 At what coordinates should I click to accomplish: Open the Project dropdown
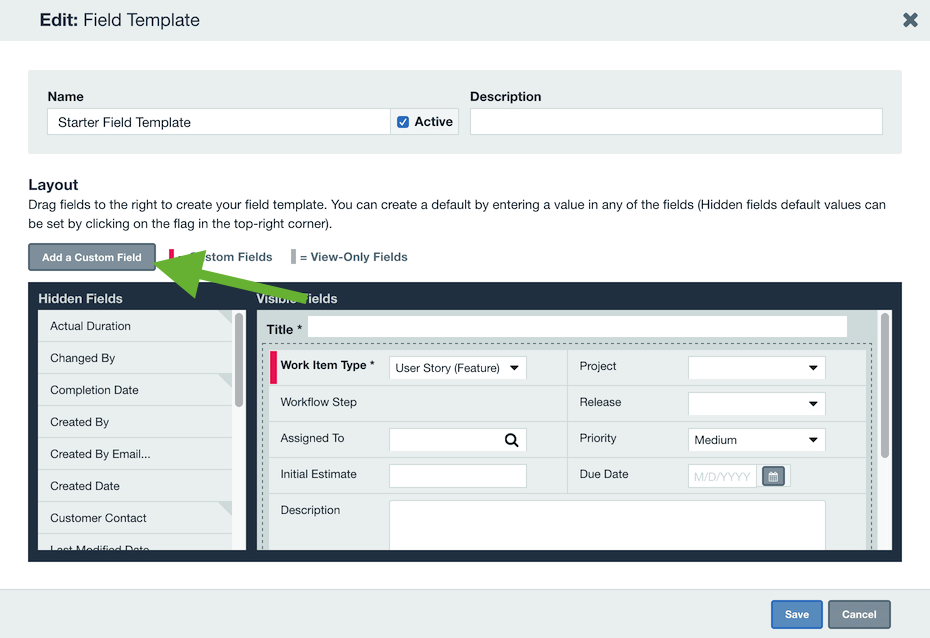pyautogui.click(x=756, y=368)
